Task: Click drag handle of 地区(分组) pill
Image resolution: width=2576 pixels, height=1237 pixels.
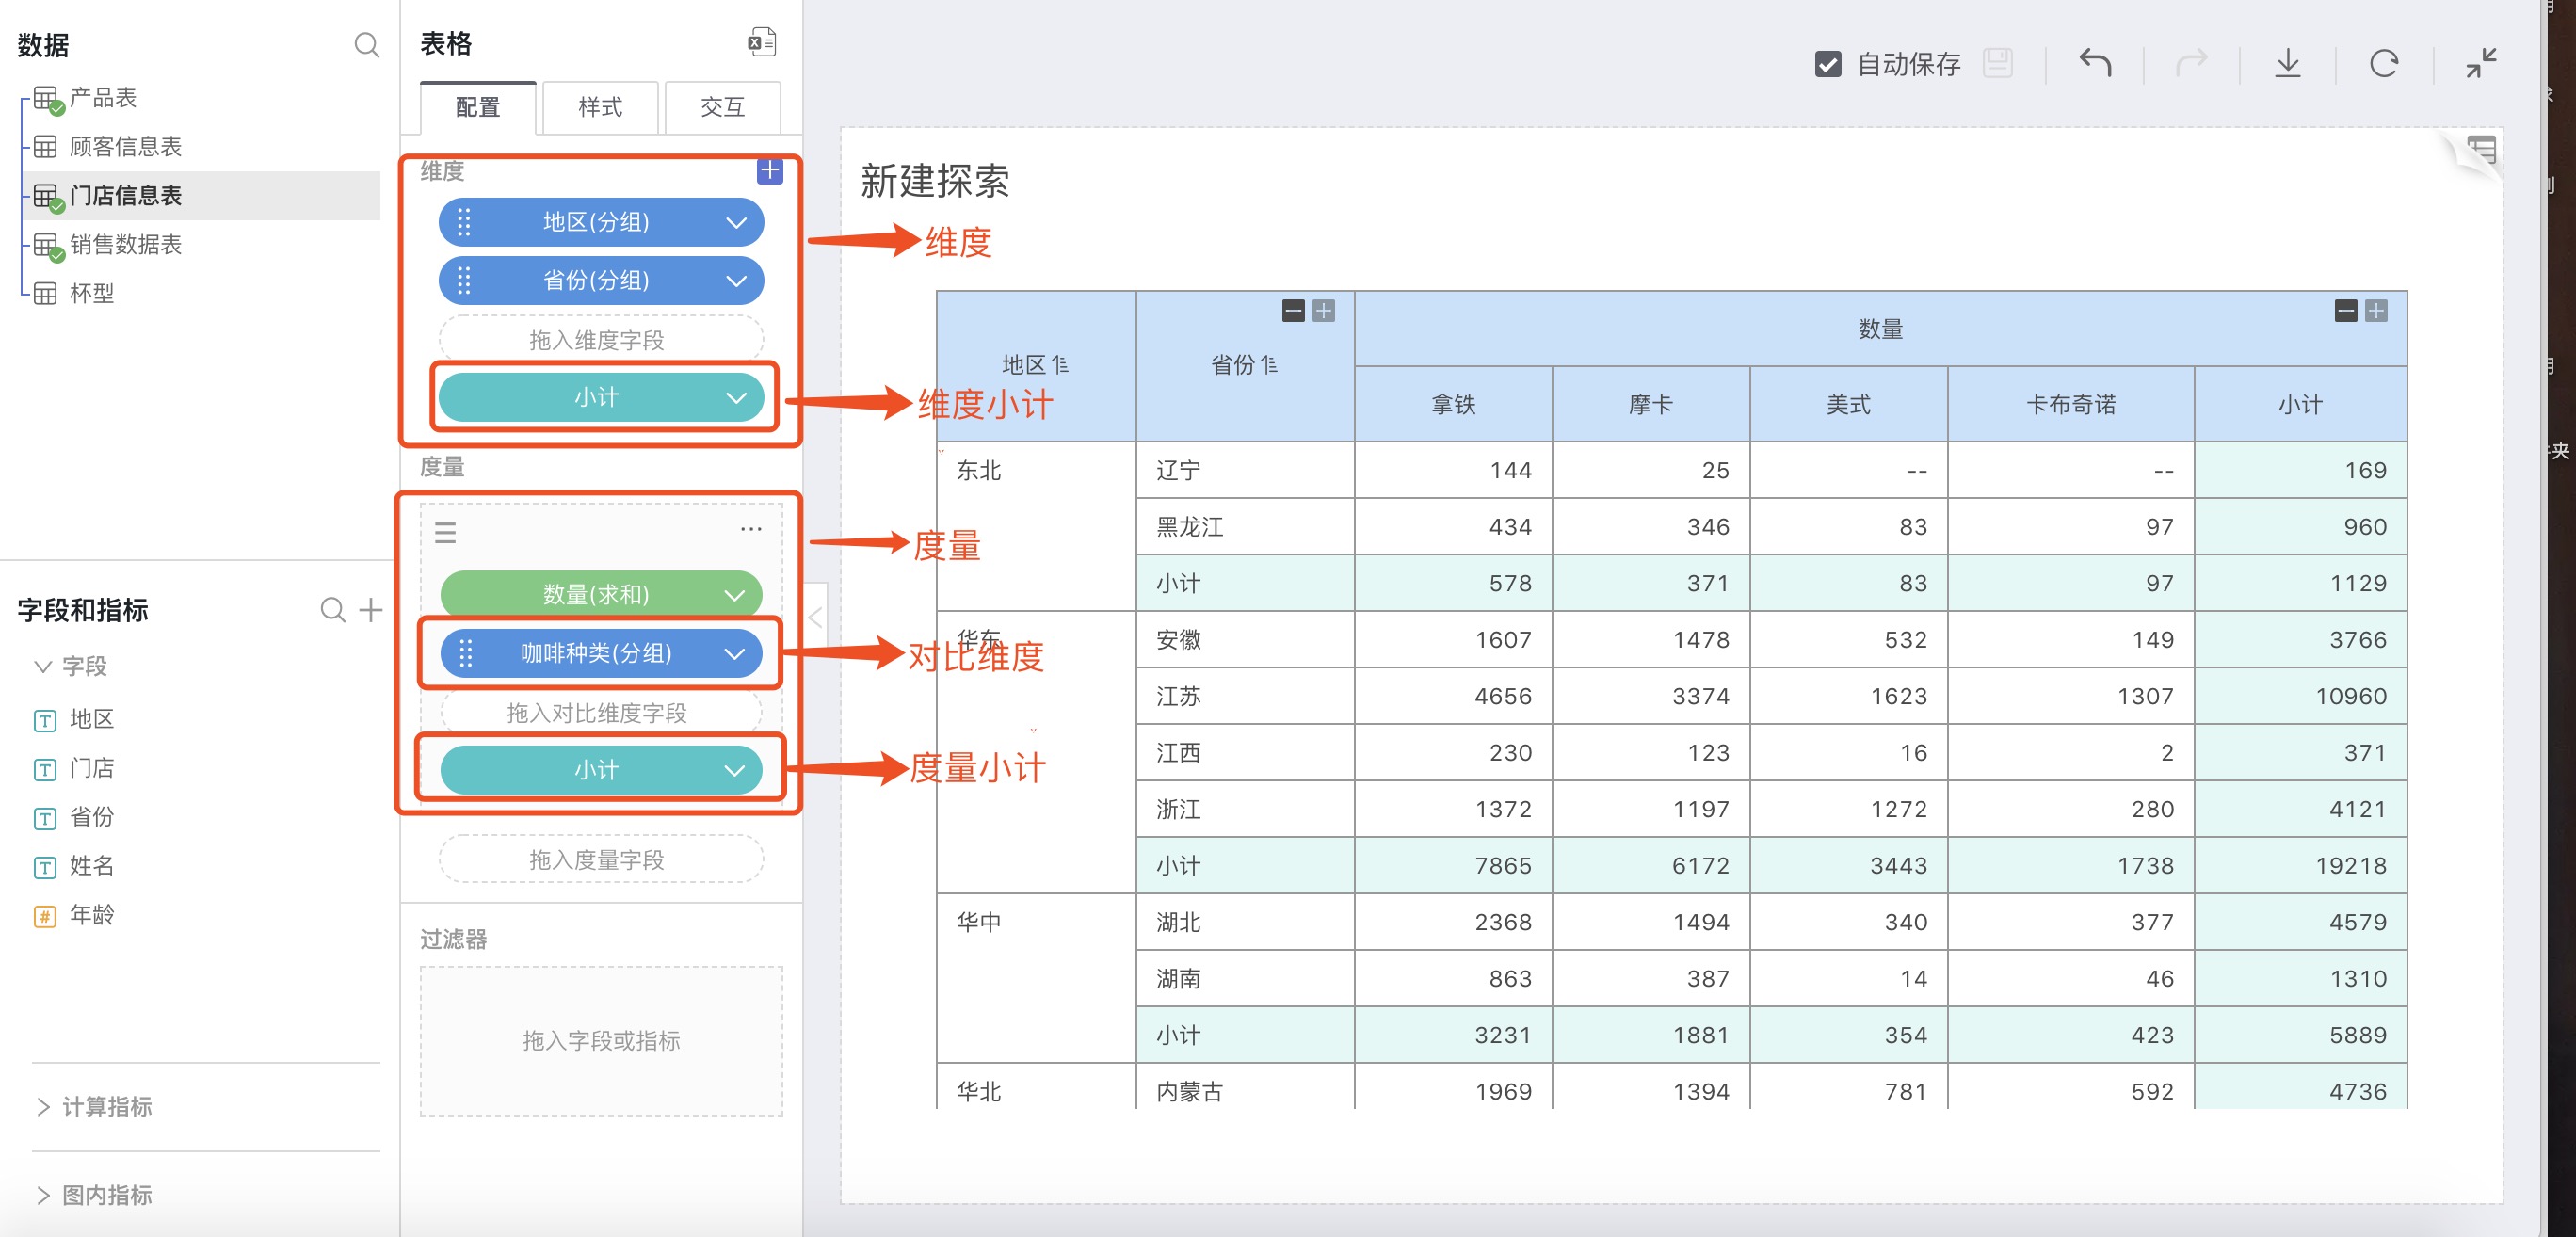Action: click(464, 222)
